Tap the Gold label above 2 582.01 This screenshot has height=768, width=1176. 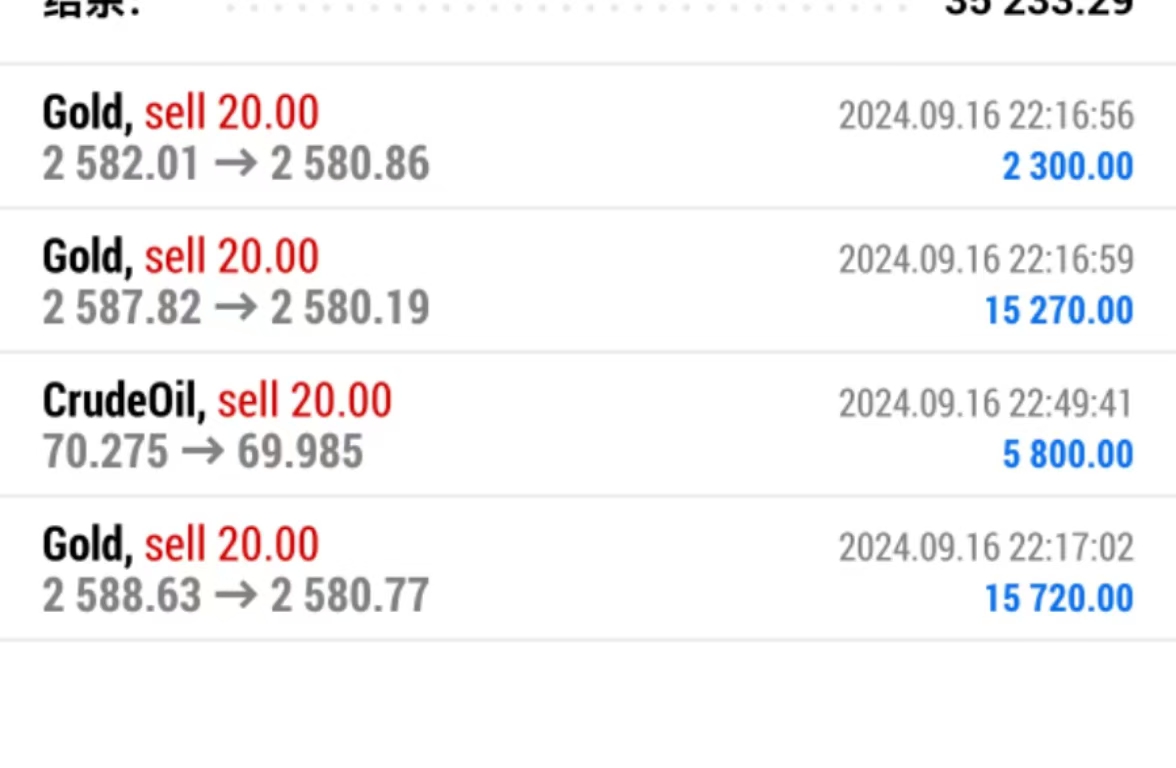pos(86,113)
